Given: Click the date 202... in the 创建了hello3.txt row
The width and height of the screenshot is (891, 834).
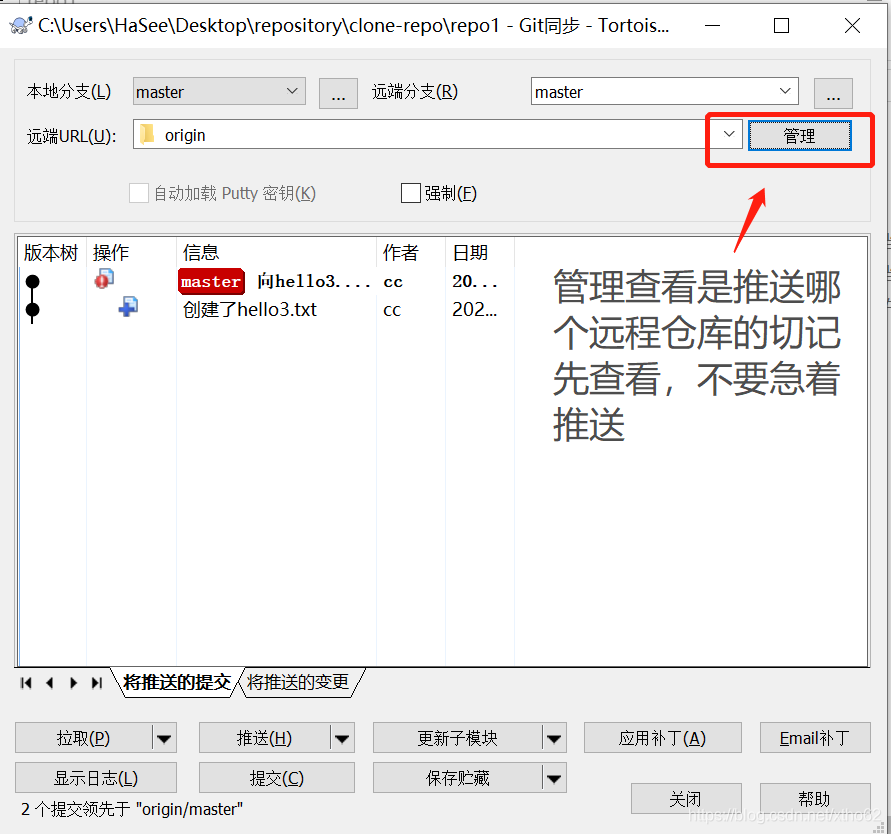Looking at the screenshot, I should coord(474,310).
